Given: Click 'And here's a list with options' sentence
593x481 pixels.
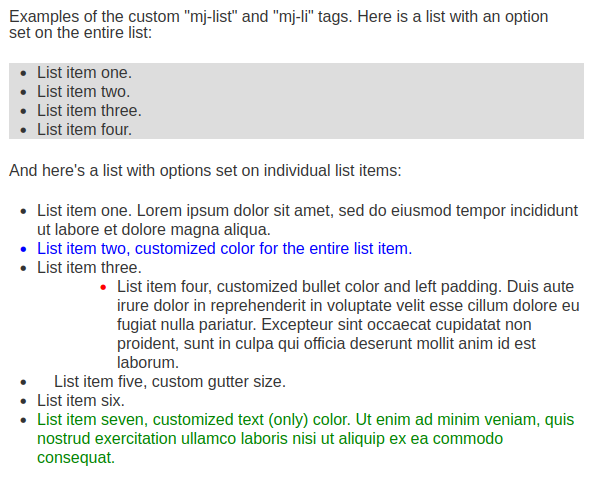Looking at the screenshot, I should tap(205, 171).
